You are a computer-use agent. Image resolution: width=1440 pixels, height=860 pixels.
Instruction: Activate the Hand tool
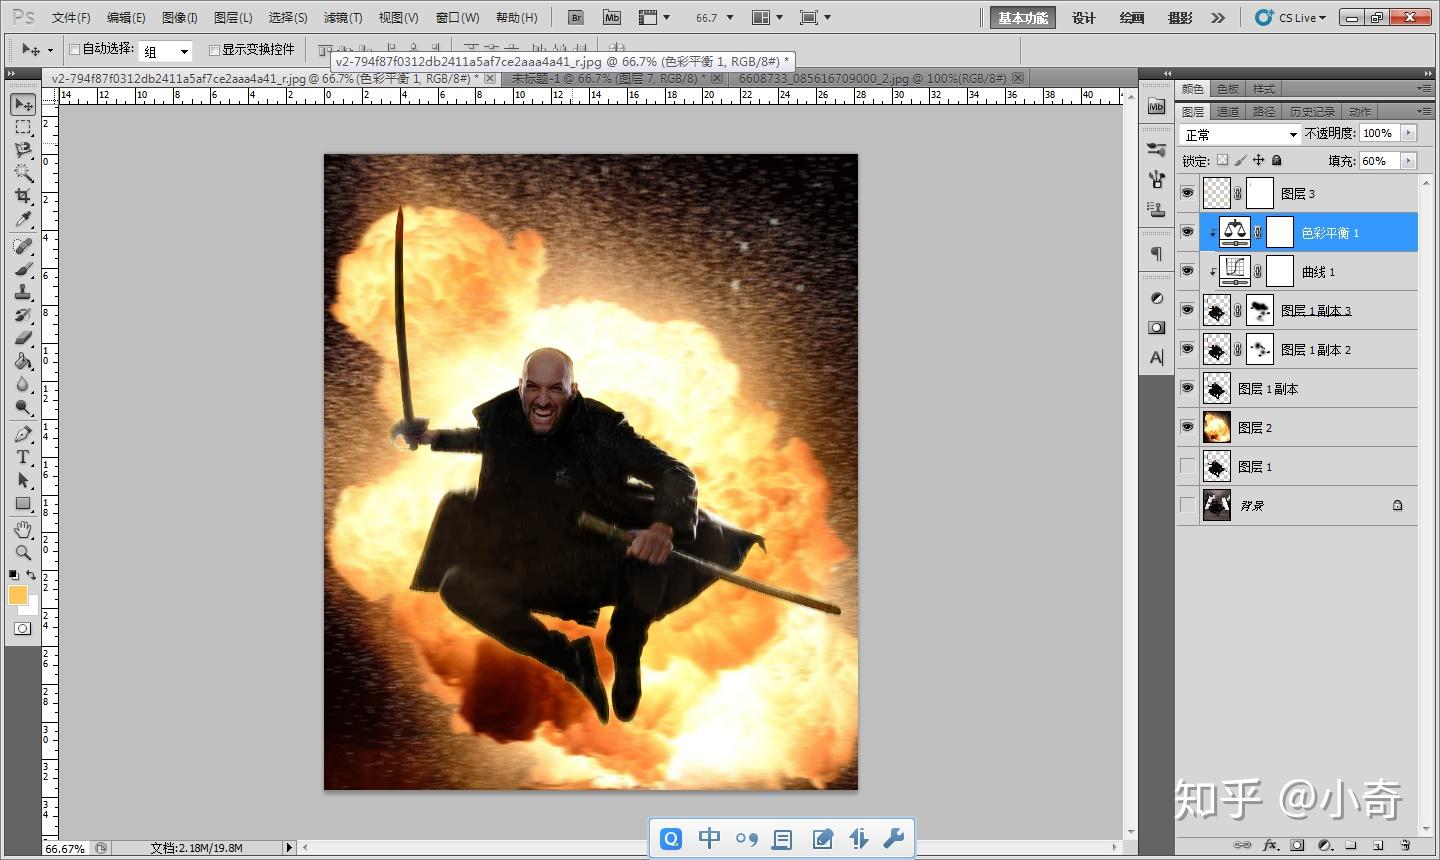point(23,529)
